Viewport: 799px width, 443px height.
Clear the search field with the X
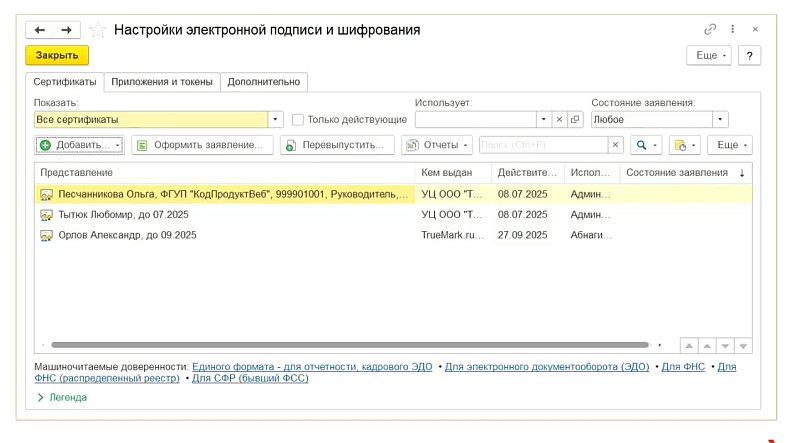615,145
